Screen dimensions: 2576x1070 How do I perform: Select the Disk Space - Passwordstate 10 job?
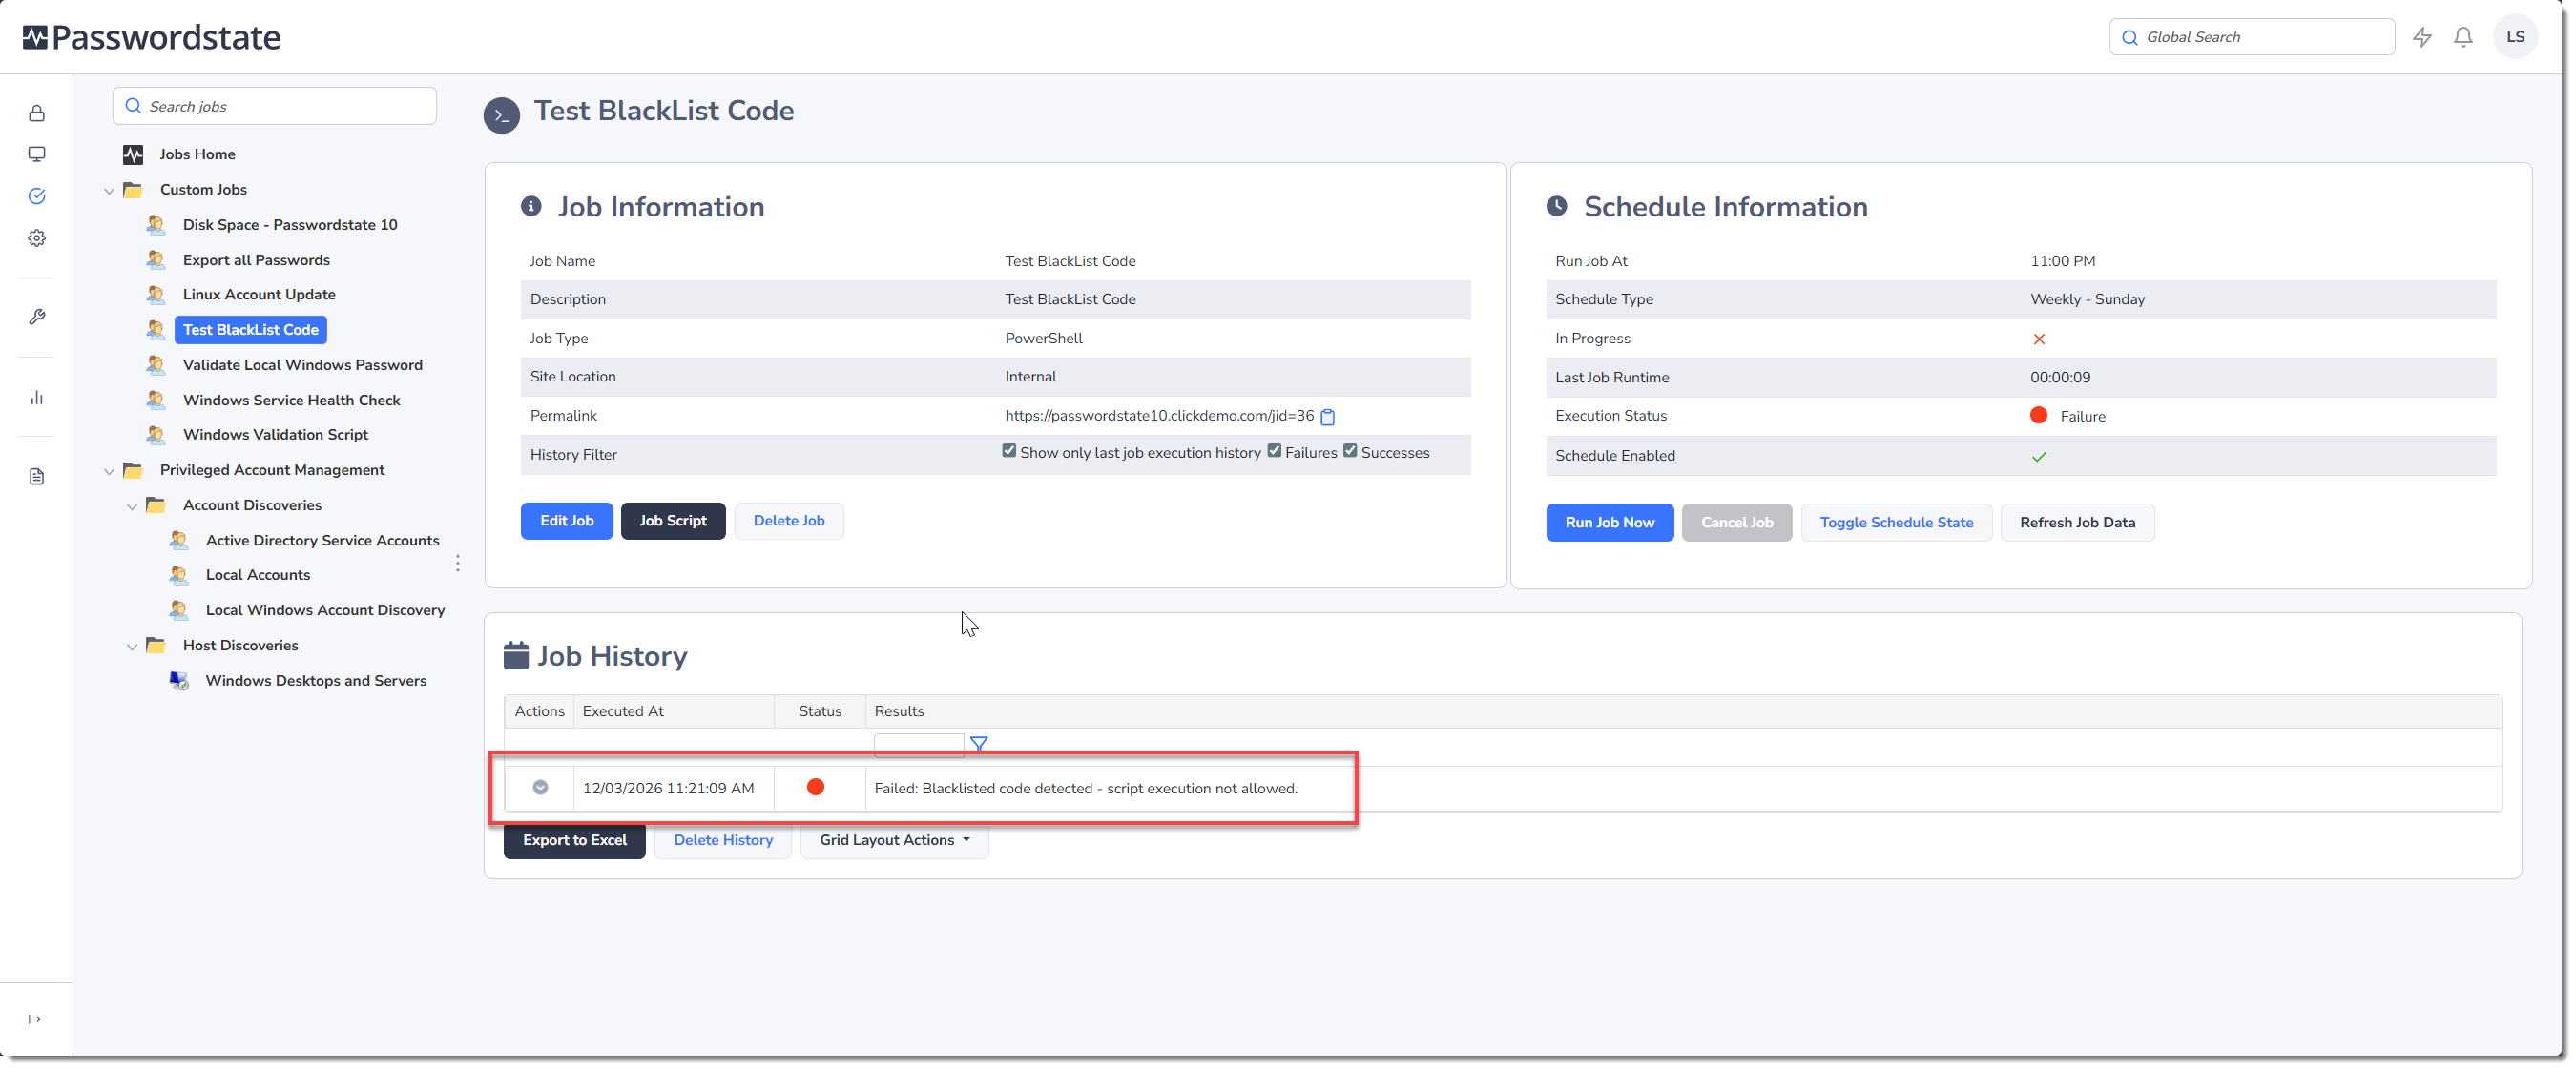pyautogui.click(x=290, y=225)
